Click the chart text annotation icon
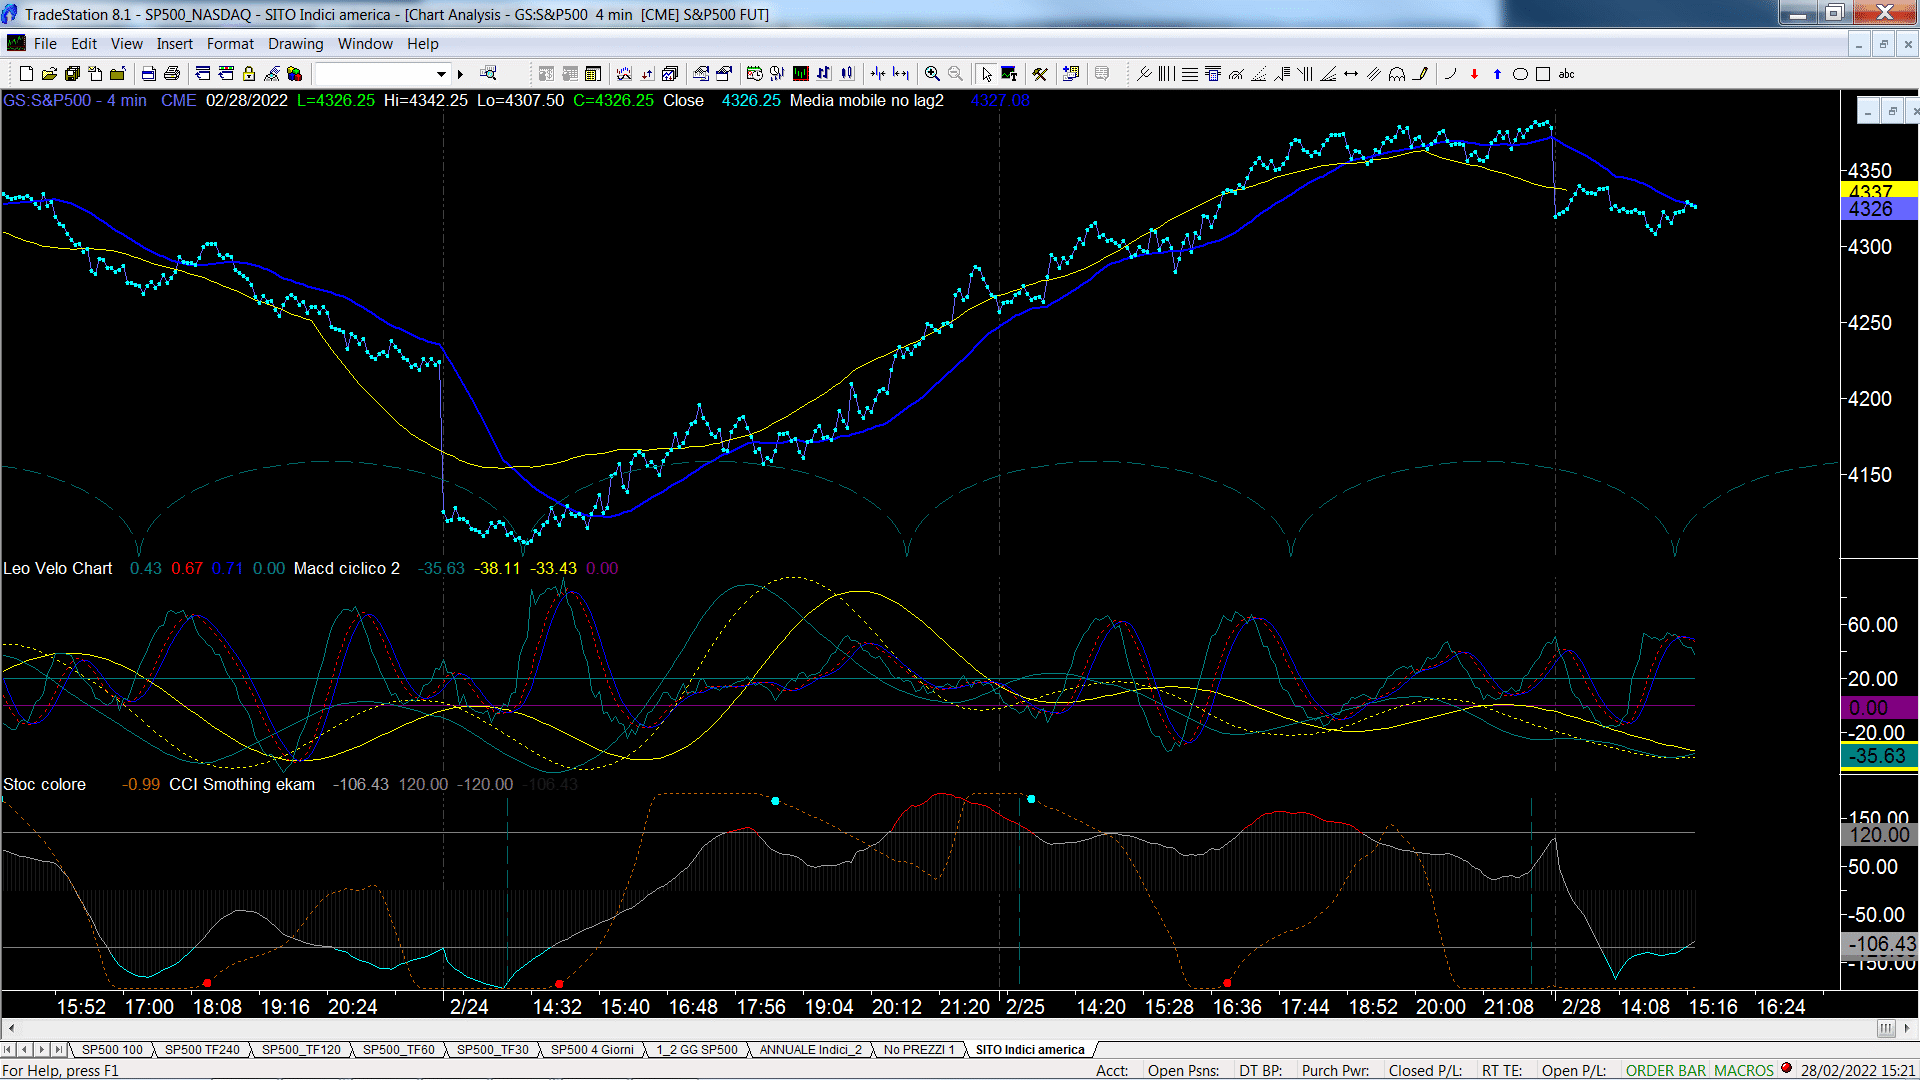The image size is (1920, 1080). (x=1009, y=74)
